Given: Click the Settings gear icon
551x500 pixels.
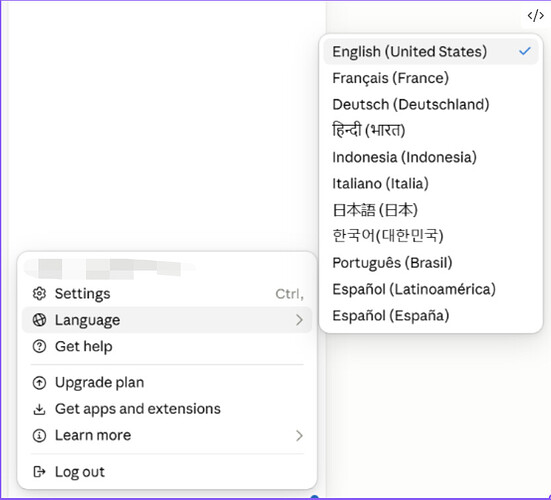Looking at the screenshot, I should (x=39, y=294).
